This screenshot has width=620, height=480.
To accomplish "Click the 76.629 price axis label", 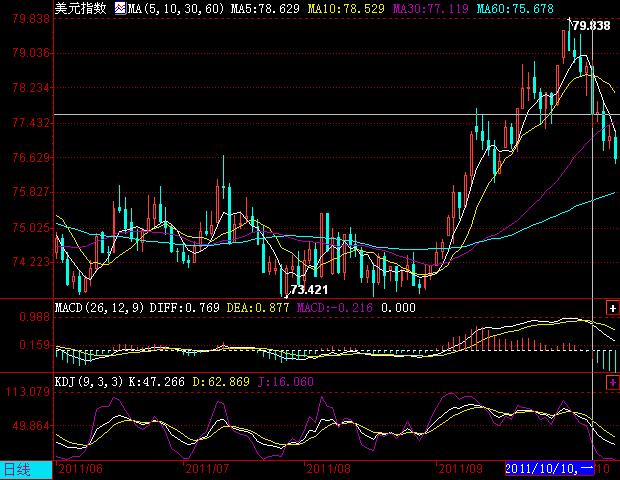I will point(31,157).
